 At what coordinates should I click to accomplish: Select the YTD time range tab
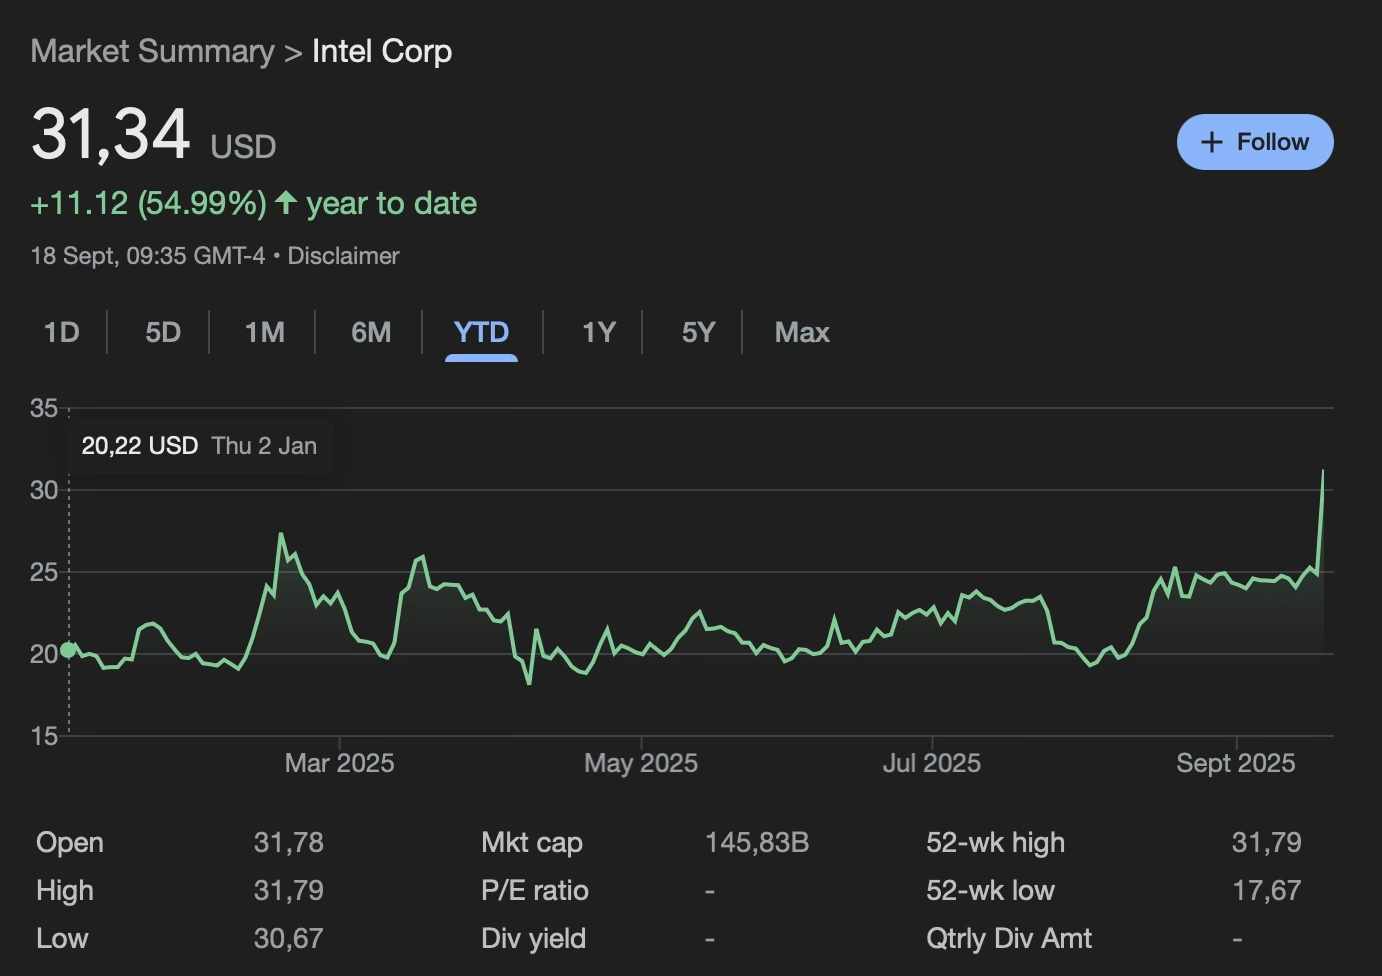[x=481, y=332]
